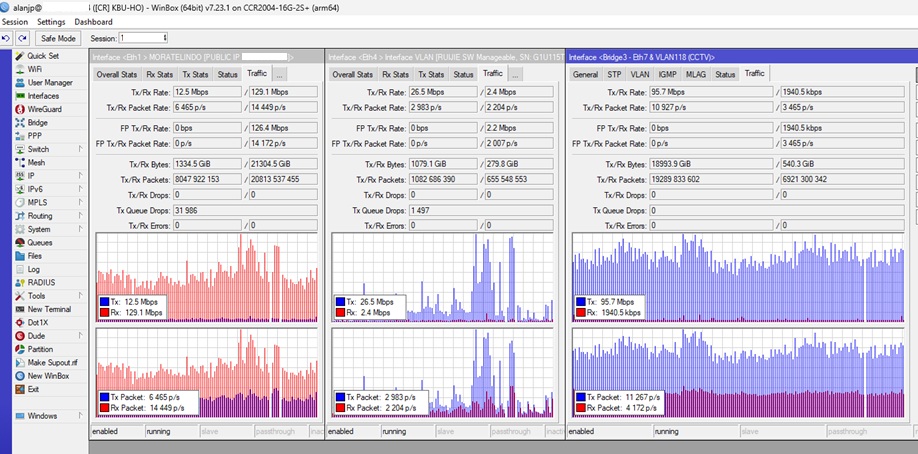Click Make Supout.rif sidebar item
The height and width of the screenshot is (454, 918).
coord(46,363)
